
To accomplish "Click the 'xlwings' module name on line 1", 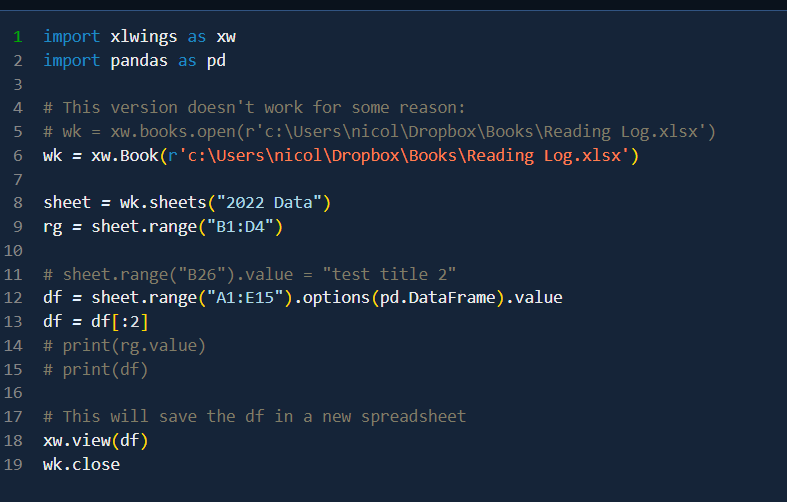I will (x=144, y=37).
